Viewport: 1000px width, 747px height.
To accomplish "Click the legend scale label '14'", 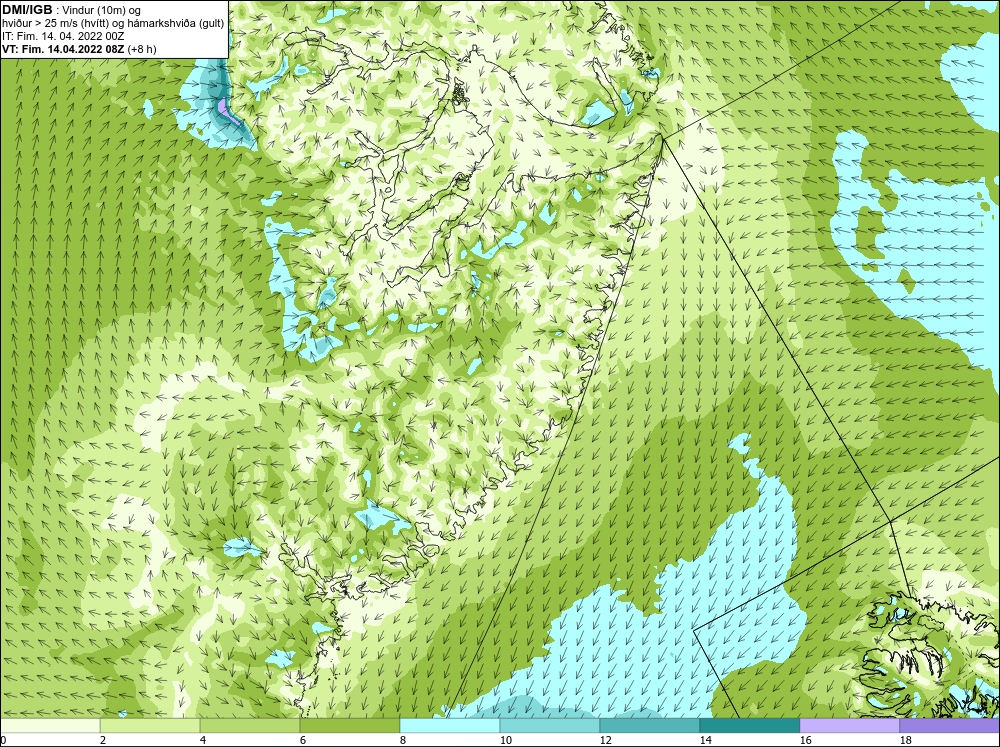I will pos(705,740).
